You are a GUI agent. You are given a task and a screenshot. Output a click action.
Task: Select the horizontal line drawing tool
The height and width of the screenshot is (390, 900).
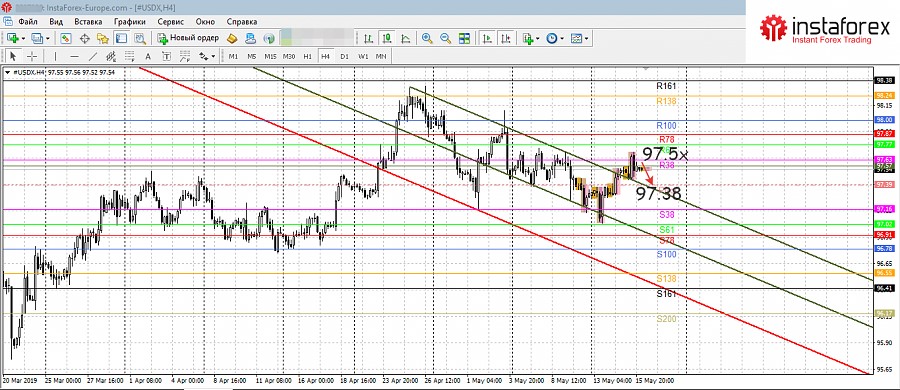pyautogui.click(x=74, y=56)
